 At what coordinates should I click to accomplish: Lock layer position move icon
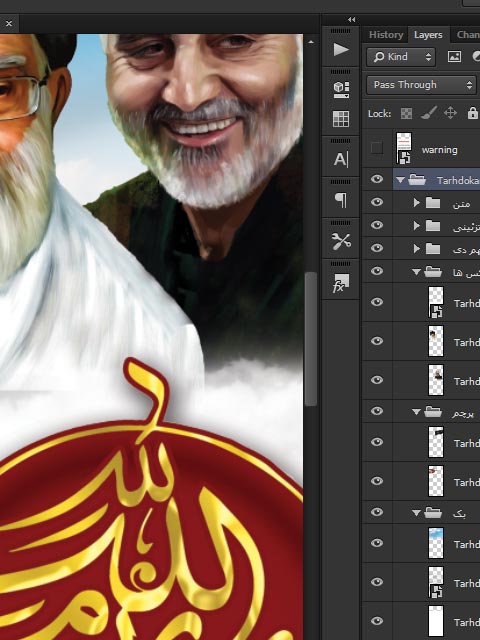point(450,113)
